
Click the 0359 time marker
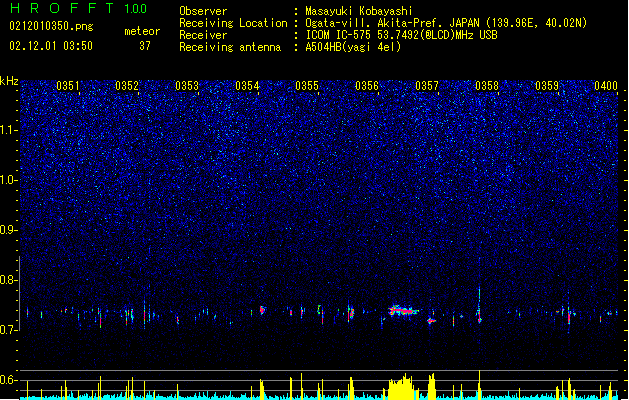547,86
